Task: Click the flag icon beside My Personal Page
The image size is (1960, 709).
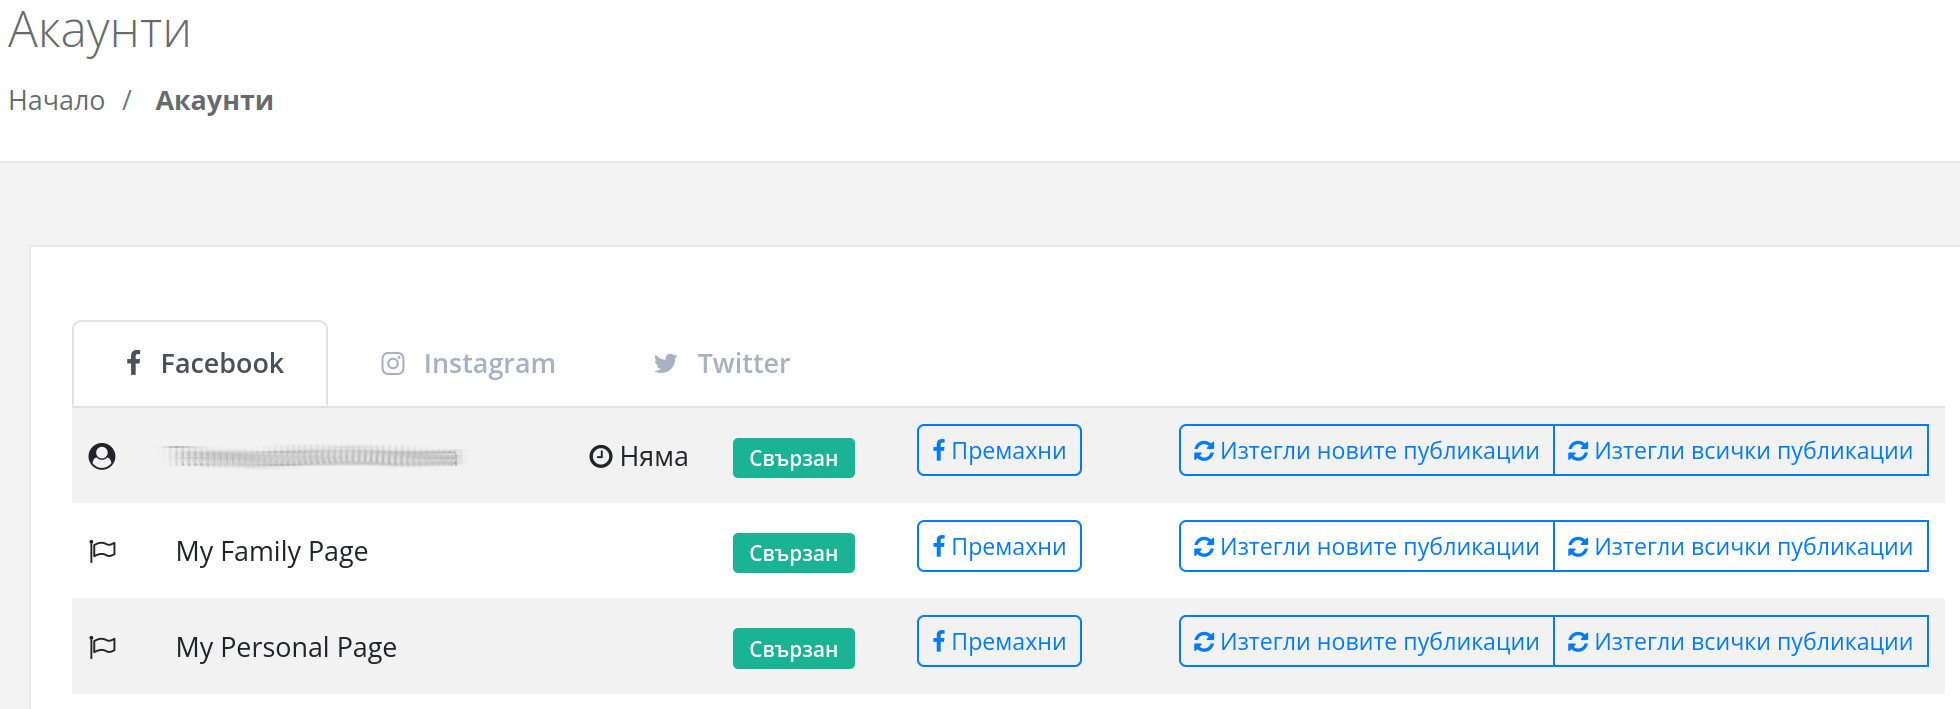Action: tap(103, 647)
